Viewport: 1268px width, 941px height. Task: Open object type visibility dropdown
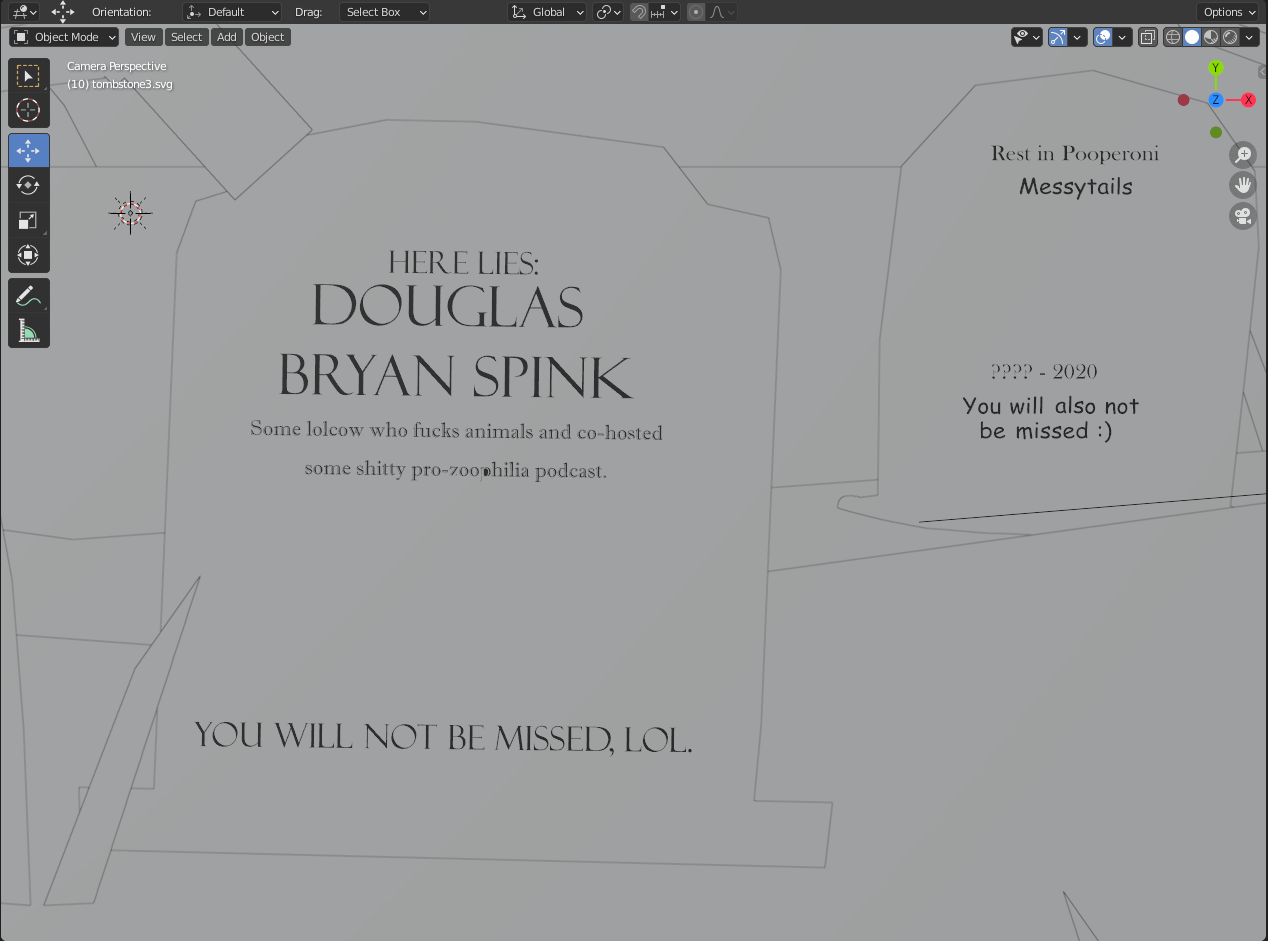[1027, 37]
